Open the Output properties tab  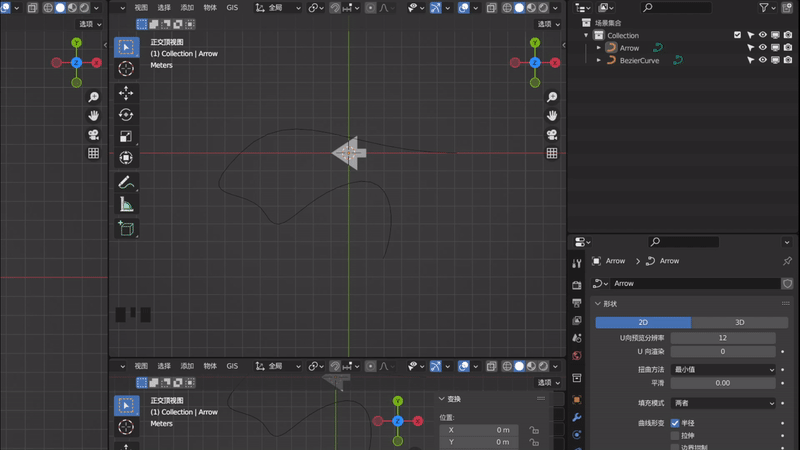(x=577, y=303)
